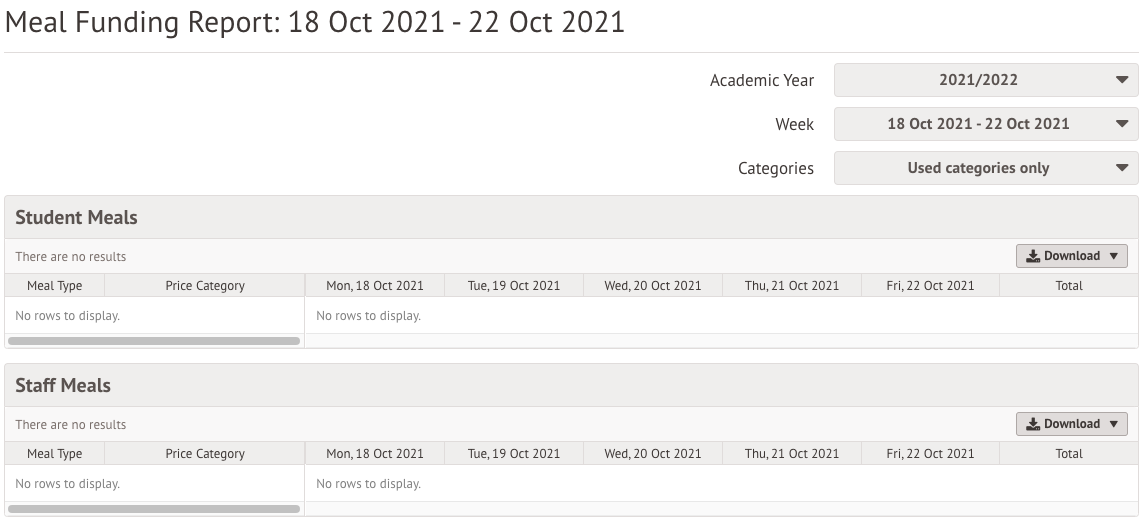Sort Student Meals by Price Category column
The height and width of the screenshot is (524, 1143).
click(x=205, y=286)
